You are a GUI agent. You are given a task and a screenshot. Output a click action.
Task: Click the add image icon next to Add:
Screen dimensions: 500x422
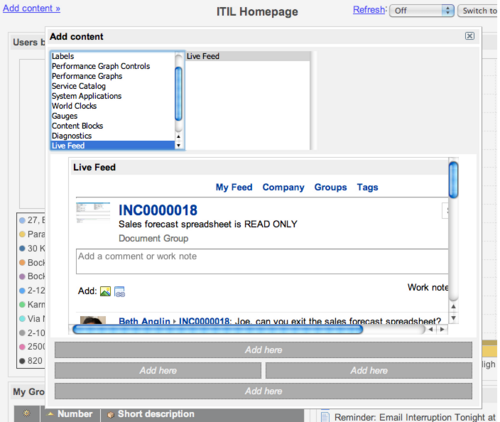105,291
